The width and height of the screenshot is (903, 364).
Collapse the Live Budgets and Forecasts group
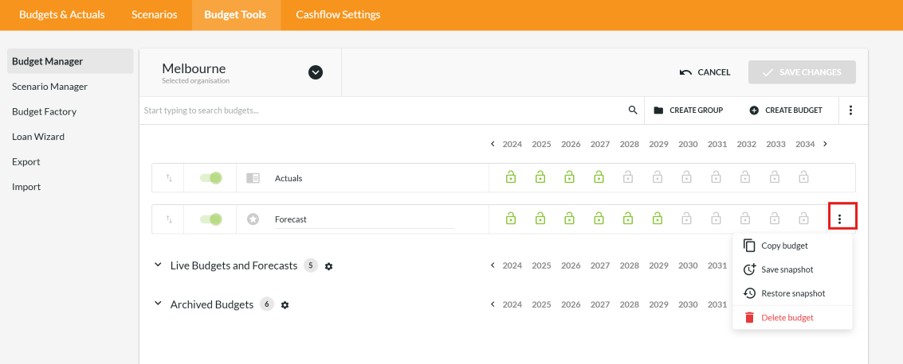pyautogui.click(x=158, y=266)
